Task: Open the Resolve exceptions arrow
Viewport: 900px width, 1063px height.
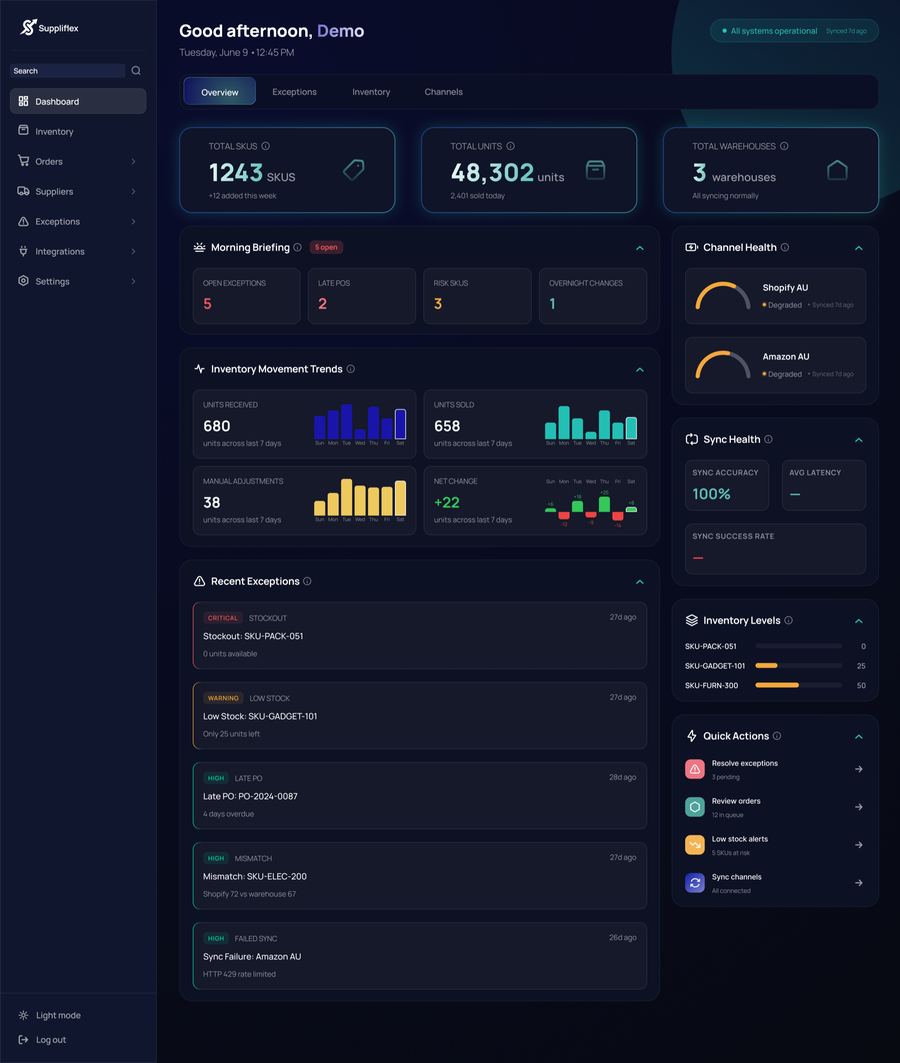Action: point(859,769)
